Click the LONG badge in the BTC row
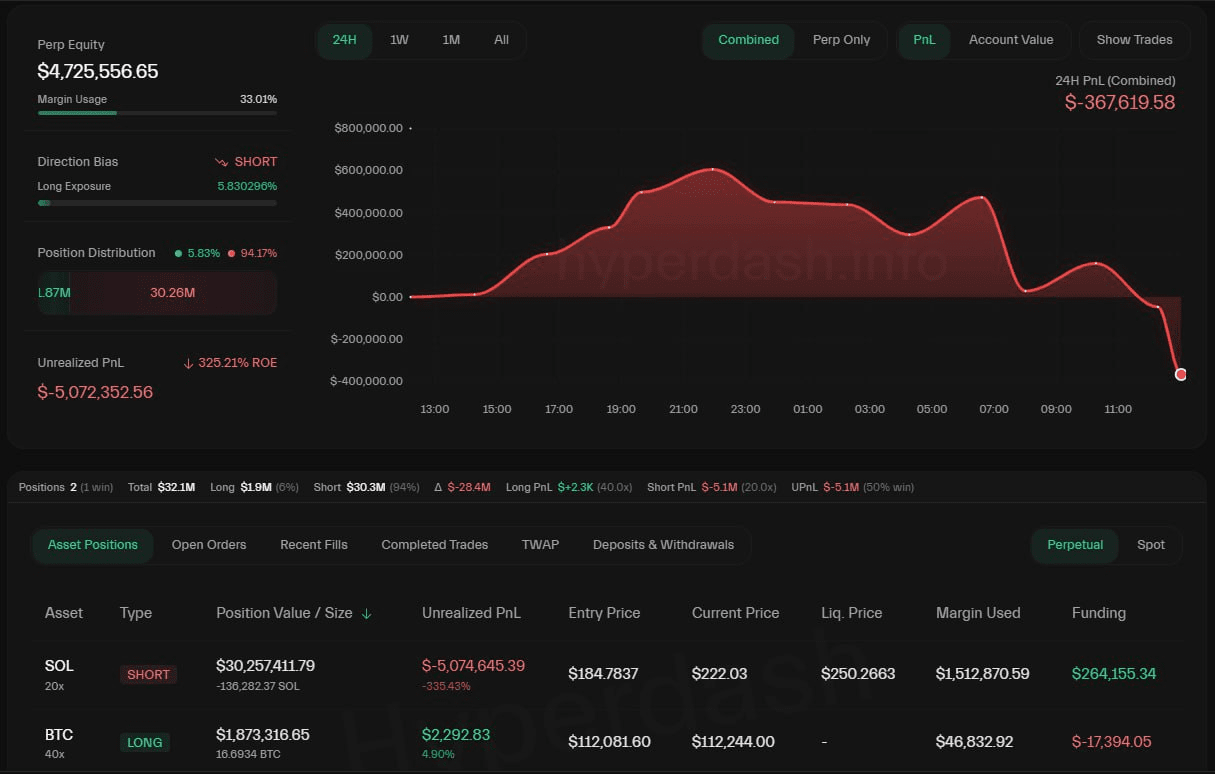Image resolution: width=1215 pixels, height=774 pixels. tap(145, 743)
